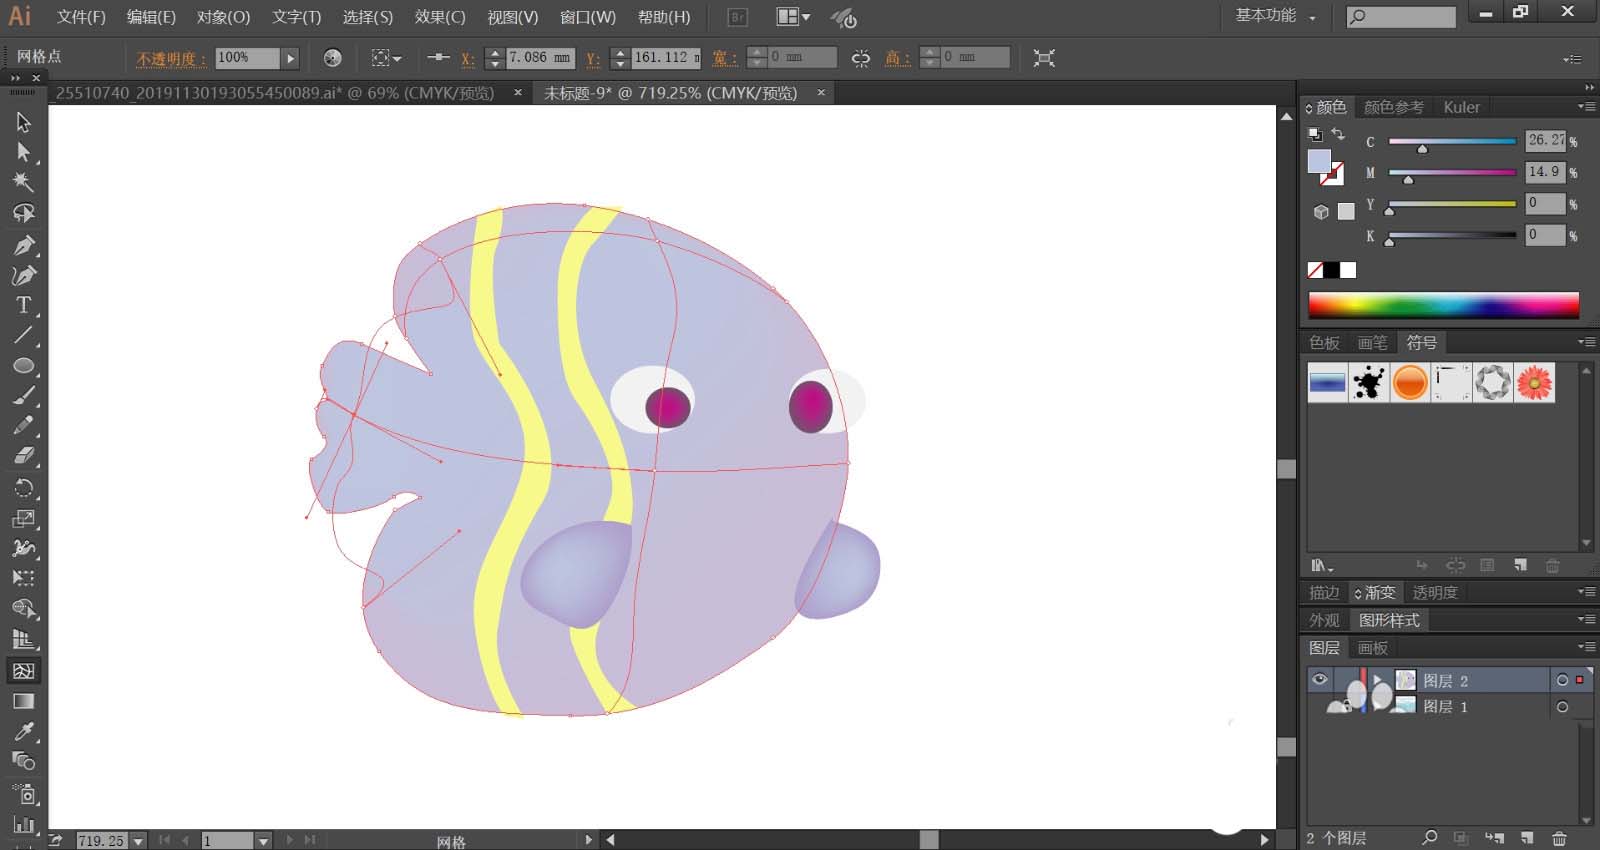Select the Pen tool
Viewport: 1600px width, 850px height.
point(23,245)
